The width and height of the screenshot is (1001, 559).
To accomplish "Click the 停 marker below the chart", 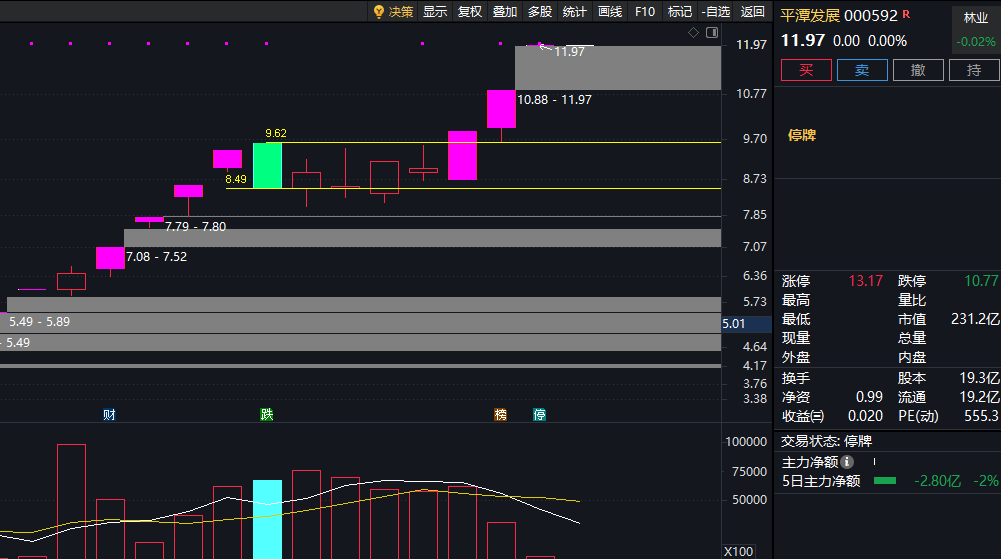I will point(539,415).
